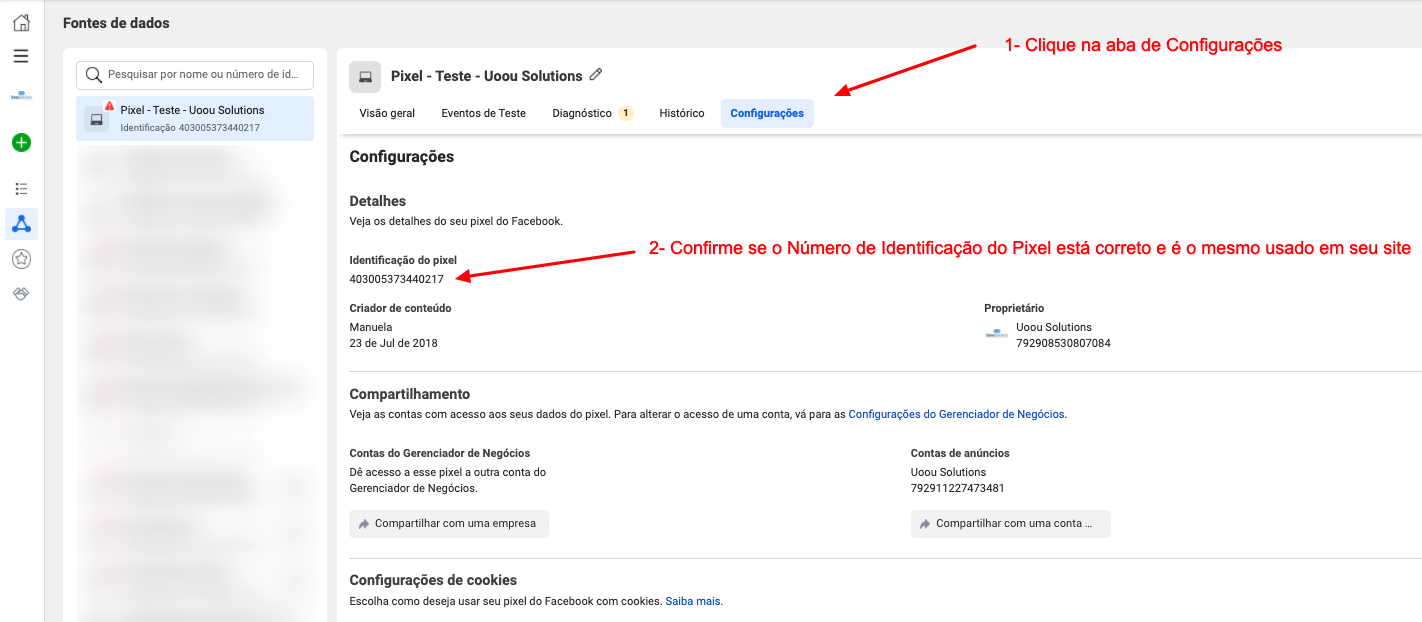Click Compartilhar com uma conta button

(1011, 524)
